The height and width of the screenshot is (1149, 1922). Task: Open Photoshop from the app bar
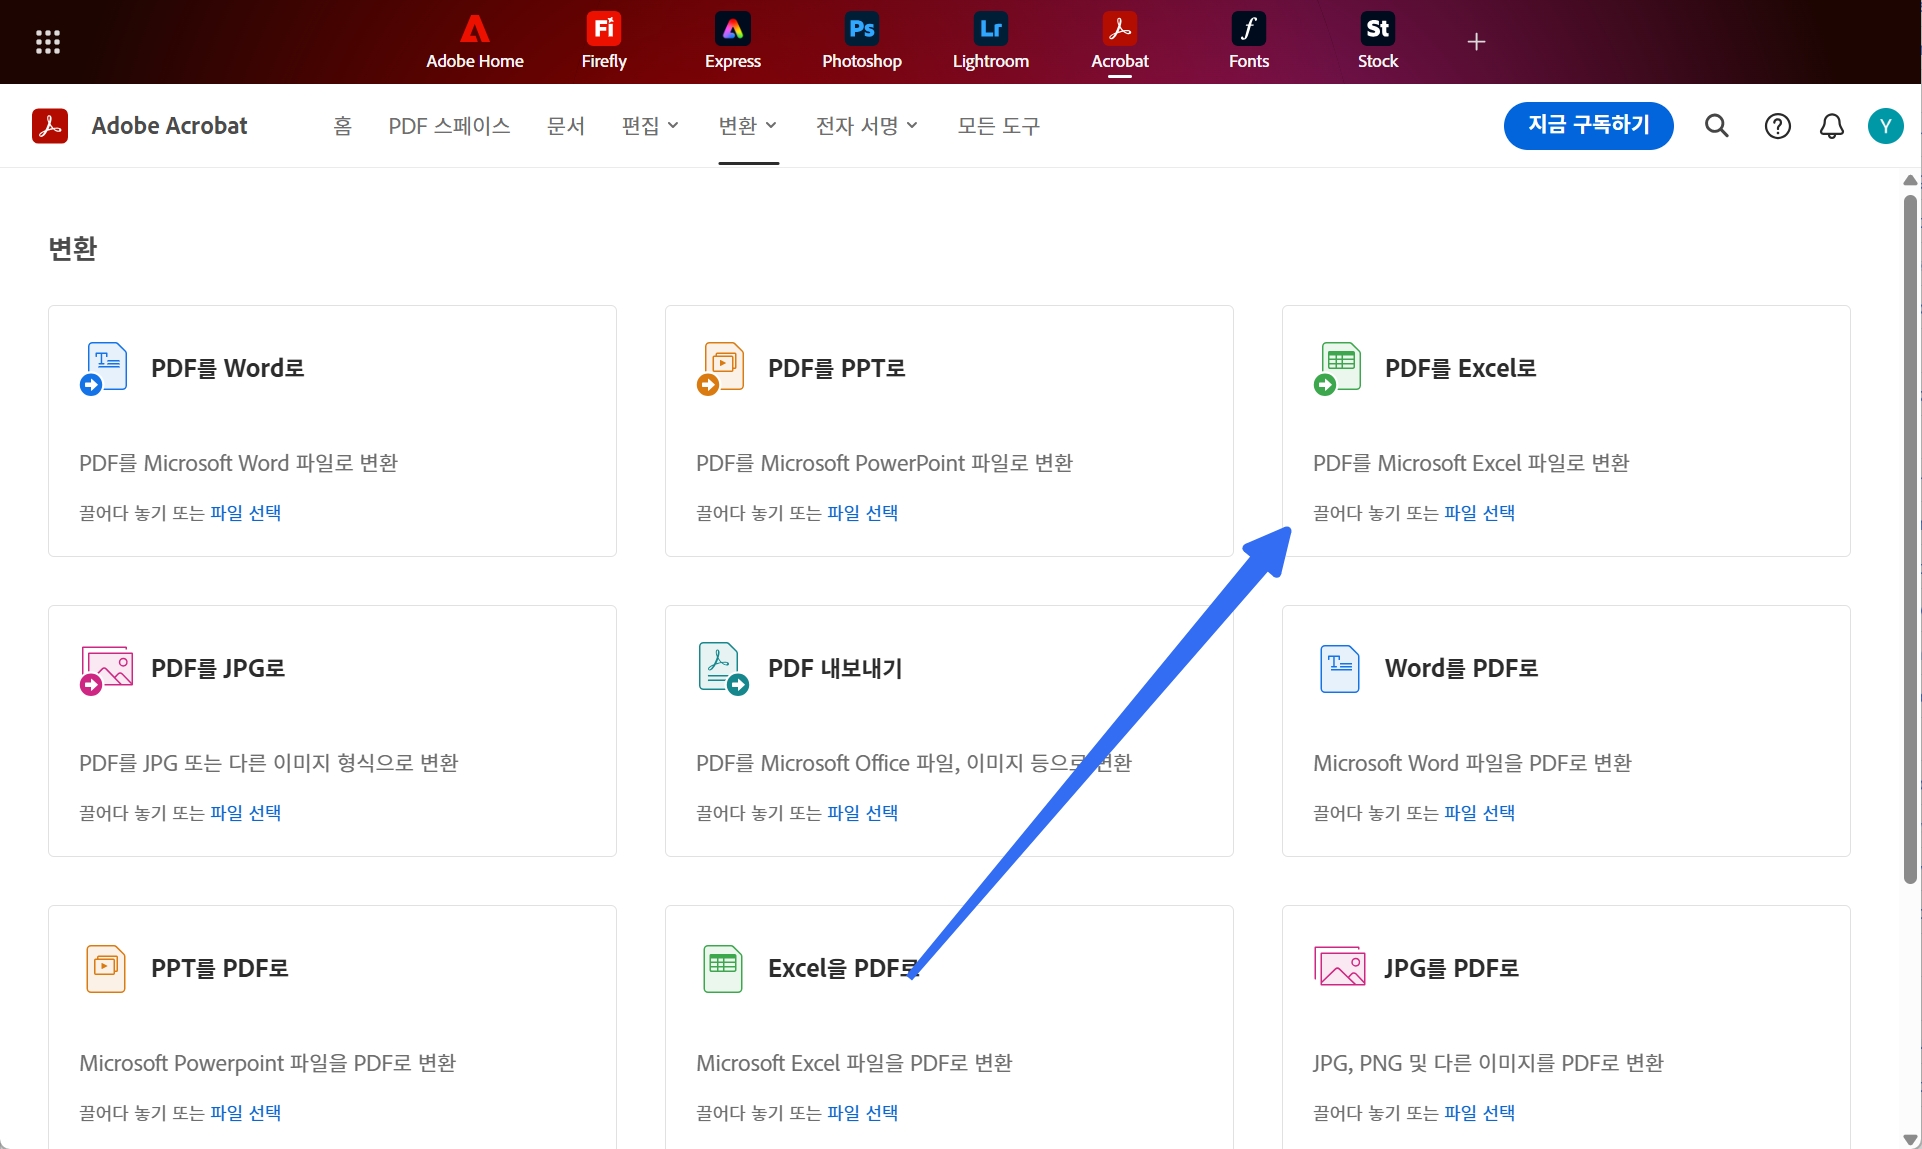coord(862,41)
